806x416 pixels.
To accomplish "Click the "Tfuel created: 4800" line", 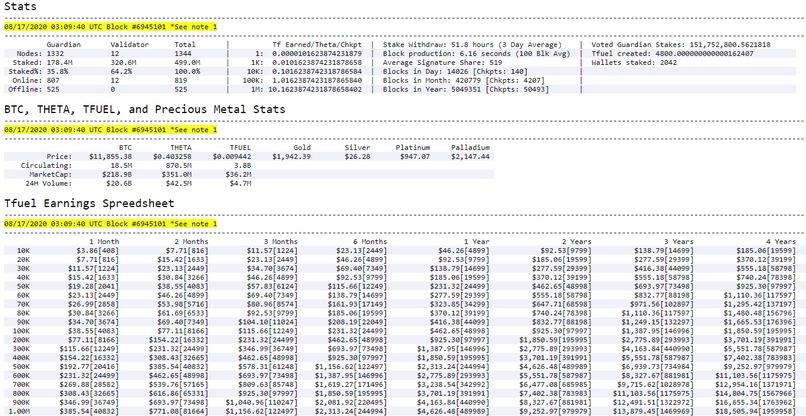I will pos(672,53).
